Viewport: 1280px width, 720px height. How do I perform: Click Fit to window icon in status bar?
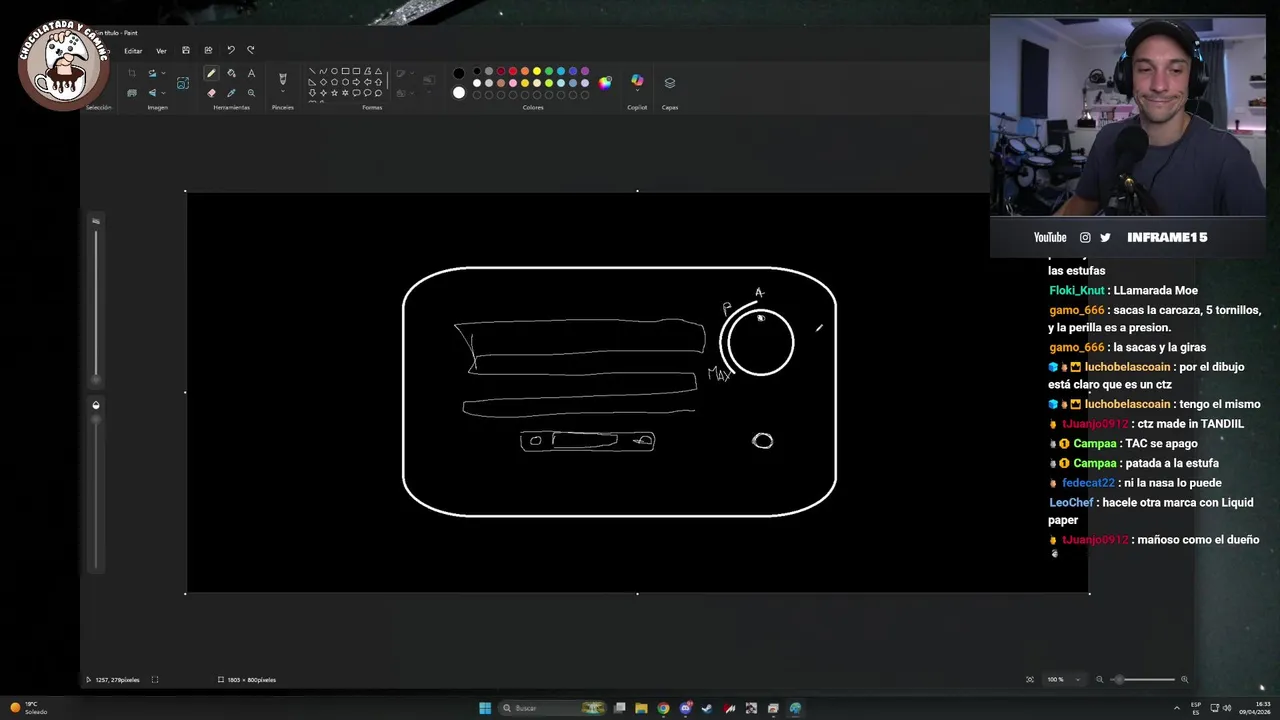[x=1030, y=680]
